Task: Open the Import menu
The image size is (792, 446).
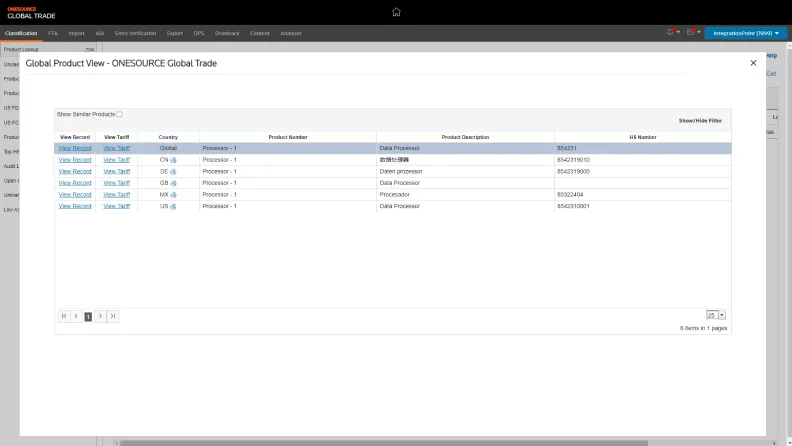Action: coord(76,33)
